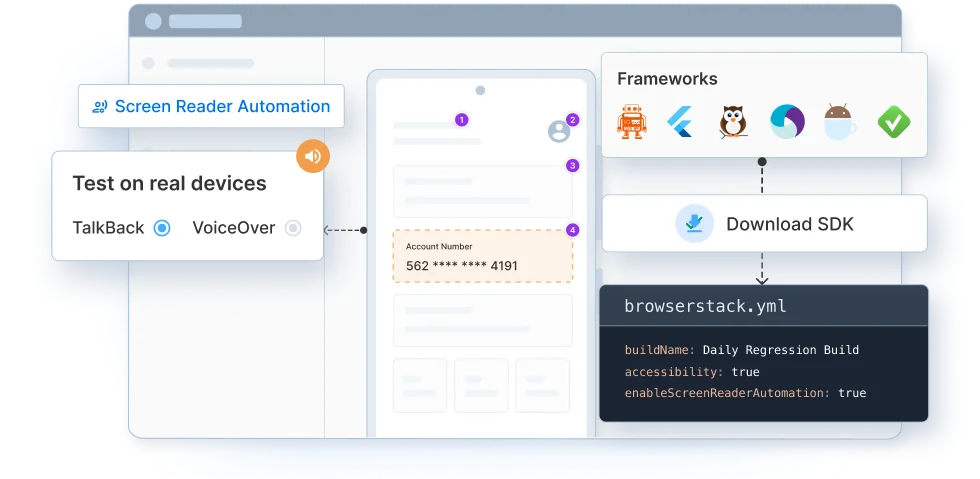Viewport: 980px width, 479px height.
Task: Click the Download SDK button
Action: 764,223
